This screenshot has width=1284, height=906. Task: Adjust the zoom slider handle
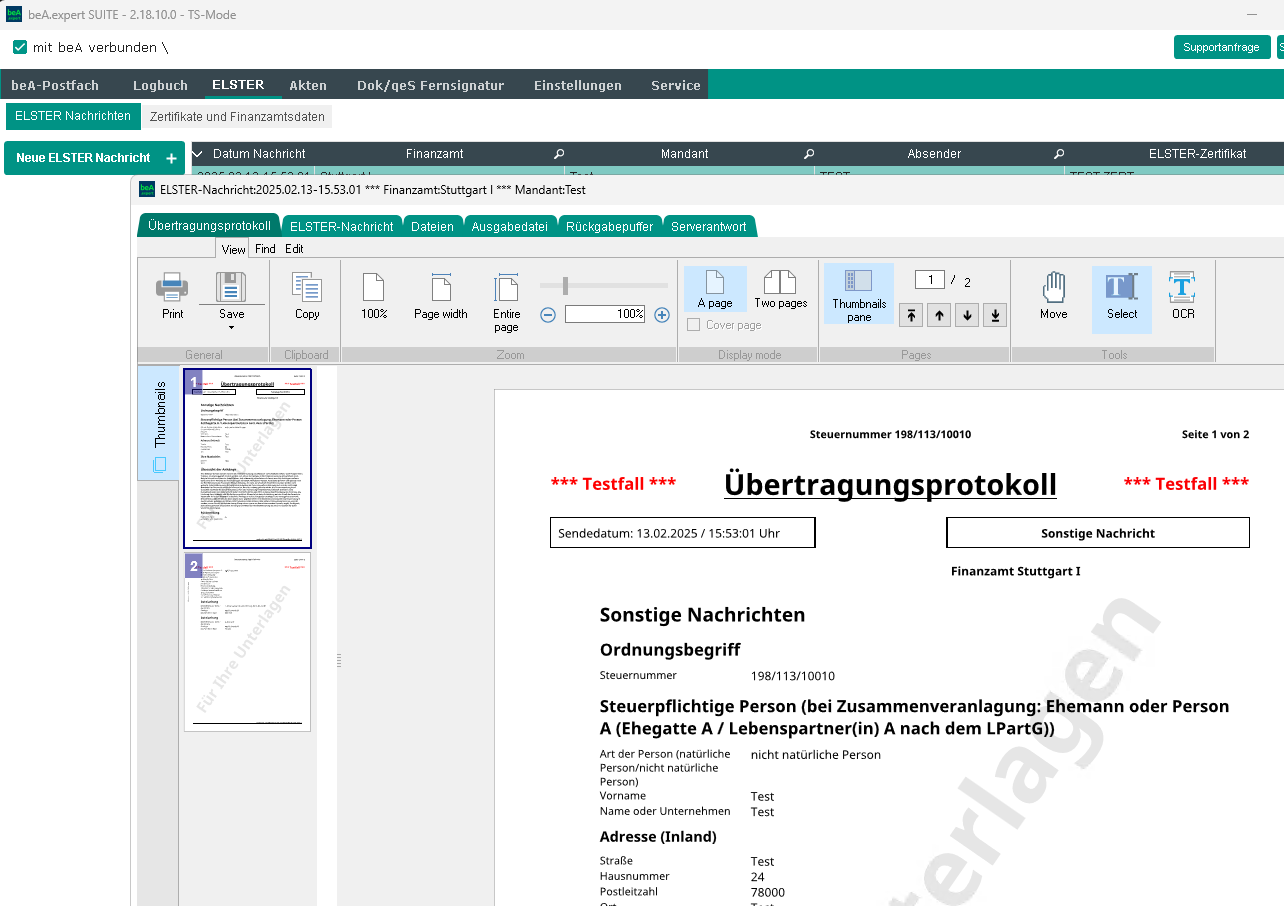pyautogui.click(x=565, y=286)
